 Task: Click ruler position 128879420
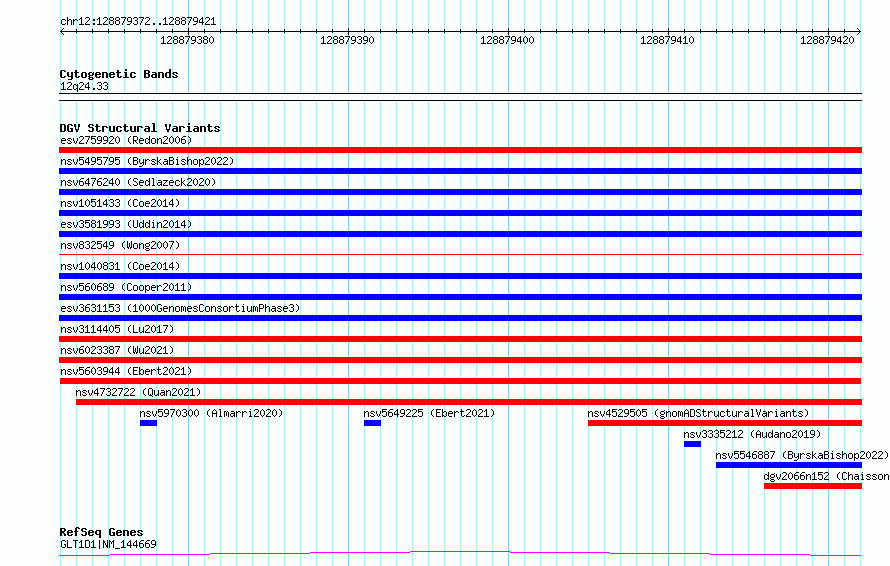coord(827,40)
